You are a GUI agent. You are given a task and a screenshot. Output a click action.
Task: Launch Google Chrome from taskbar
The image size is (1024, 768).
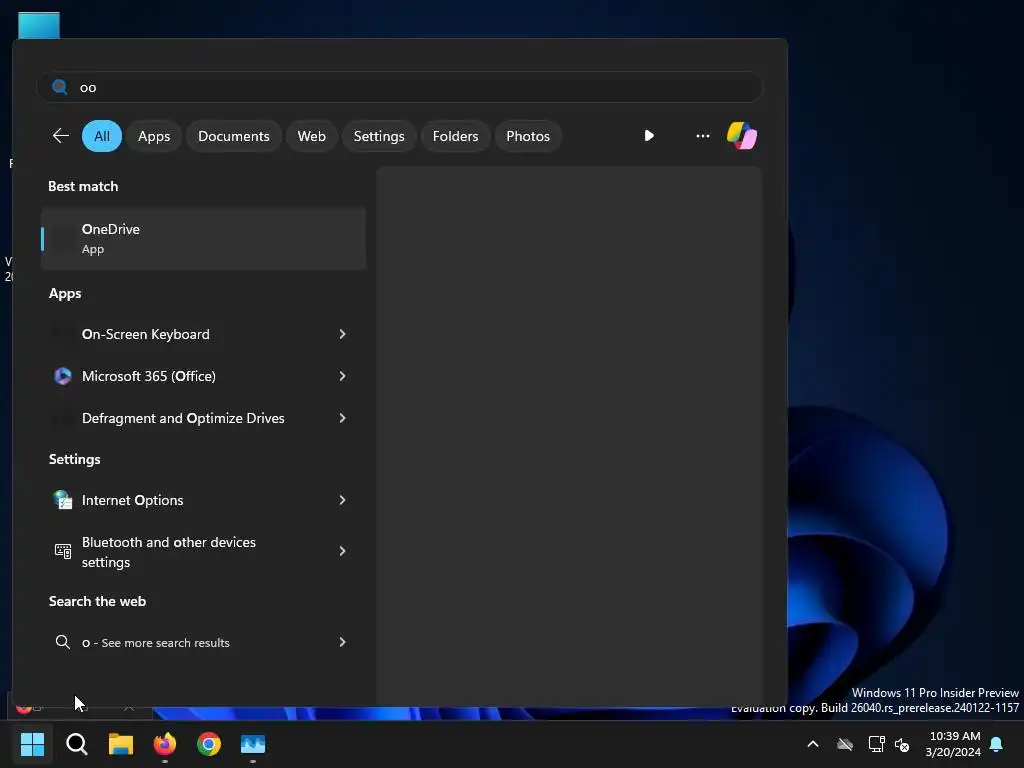209,744
